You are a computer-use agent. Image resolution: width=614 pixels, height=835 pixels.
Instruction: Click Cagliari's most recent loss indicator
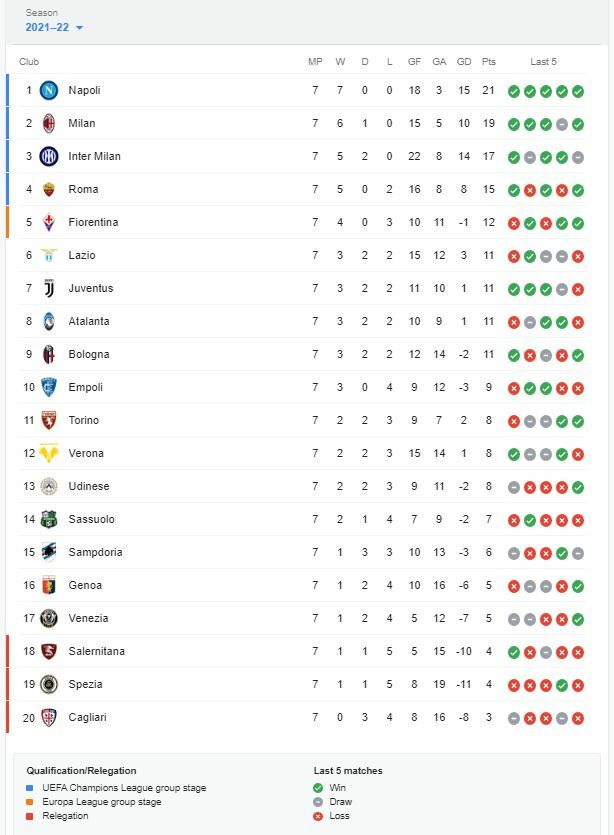coord(578,718)
